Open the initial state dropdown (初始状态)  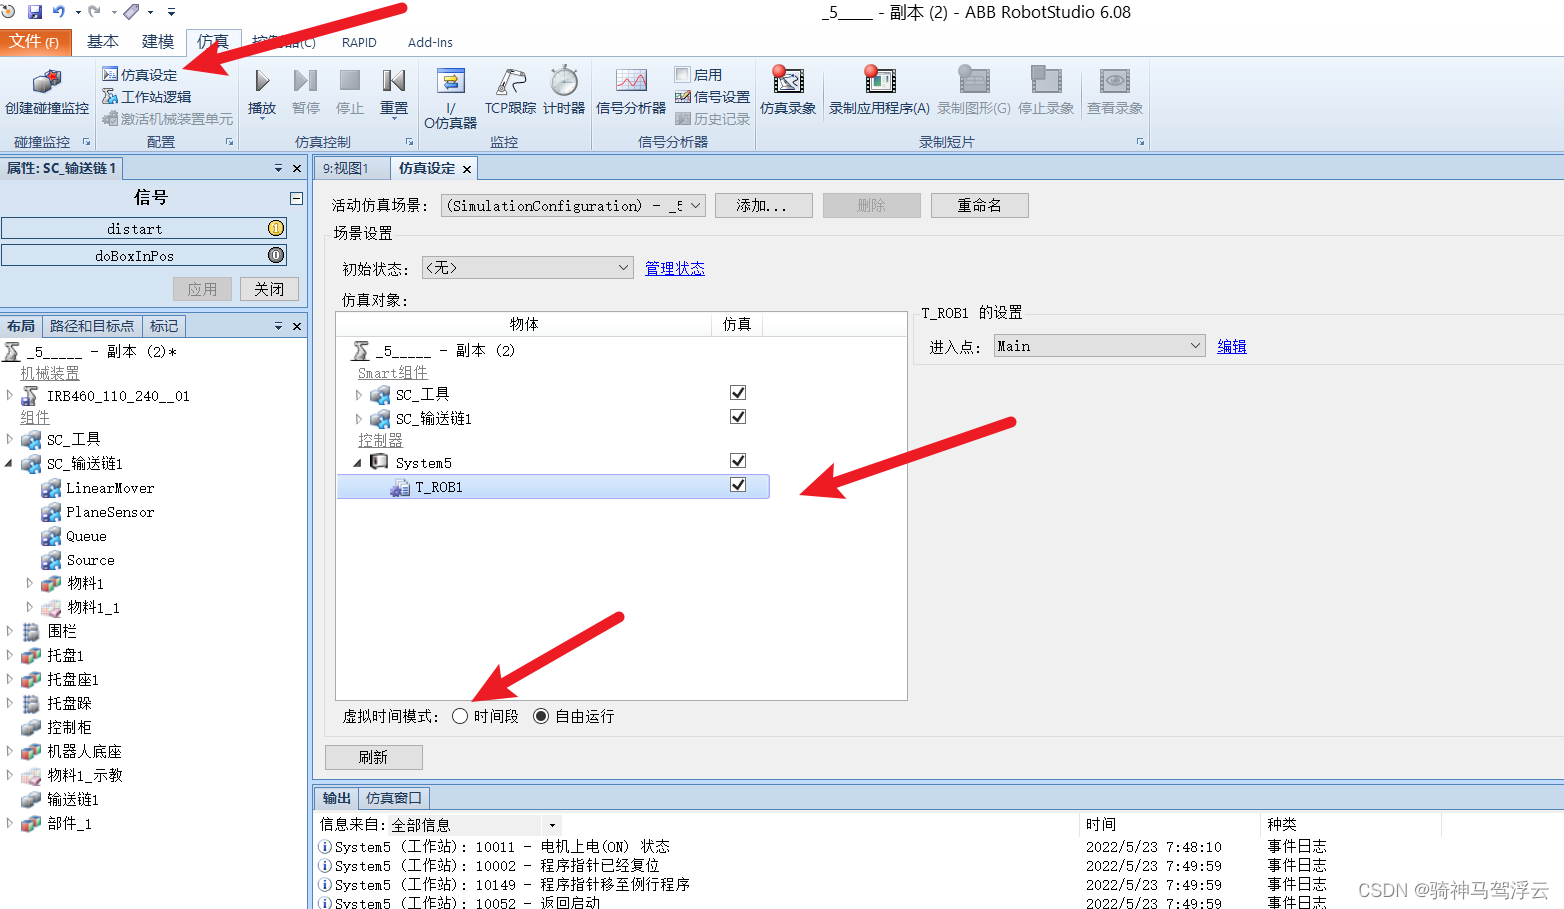(527, 268)
